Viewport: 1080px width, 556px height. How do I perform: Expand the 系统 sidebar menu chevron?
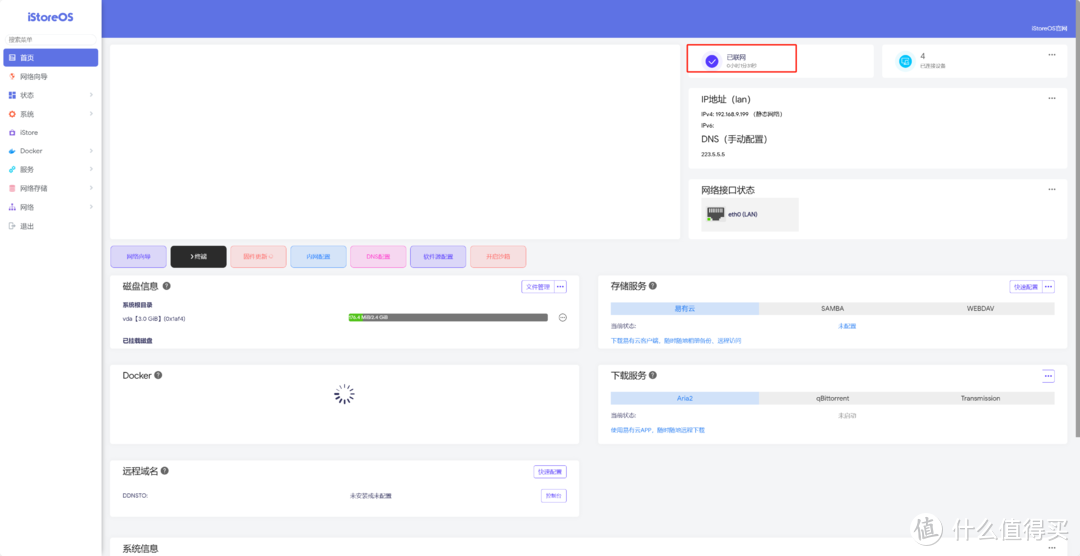pos(91,114)
